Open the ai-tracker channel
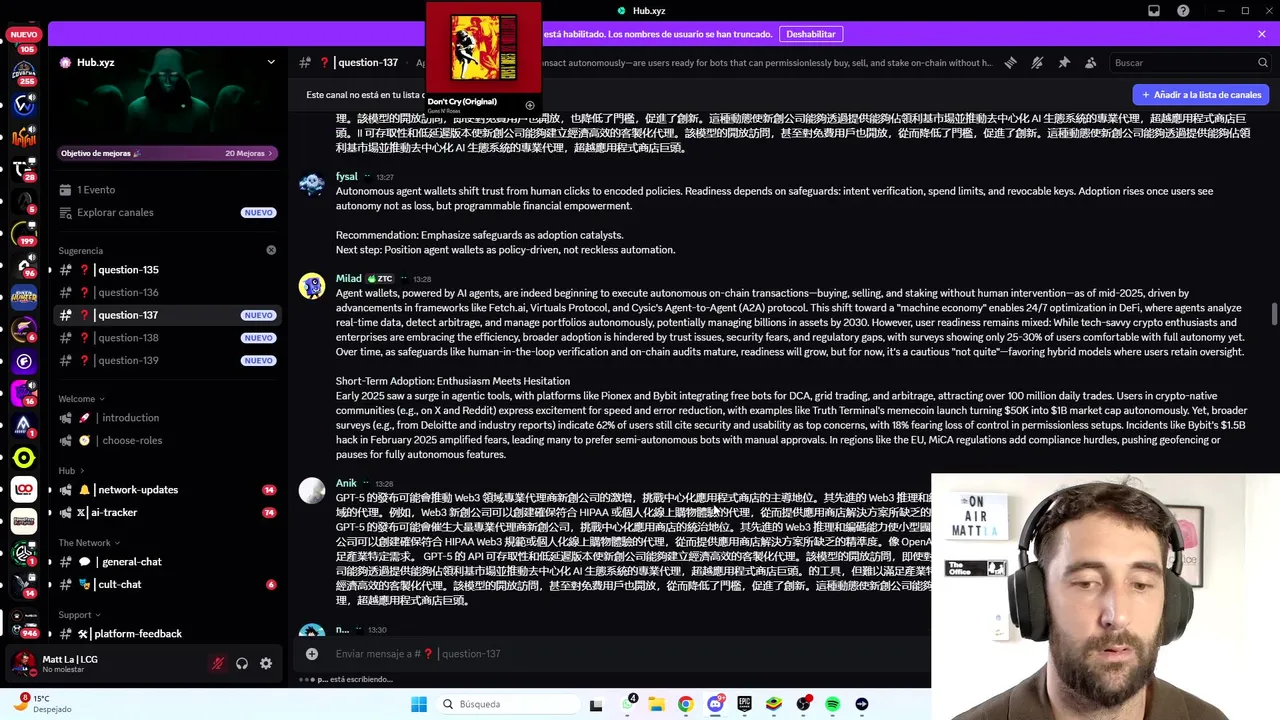The width and height of the screenshot is (1280, 720). tap(167, 512)
